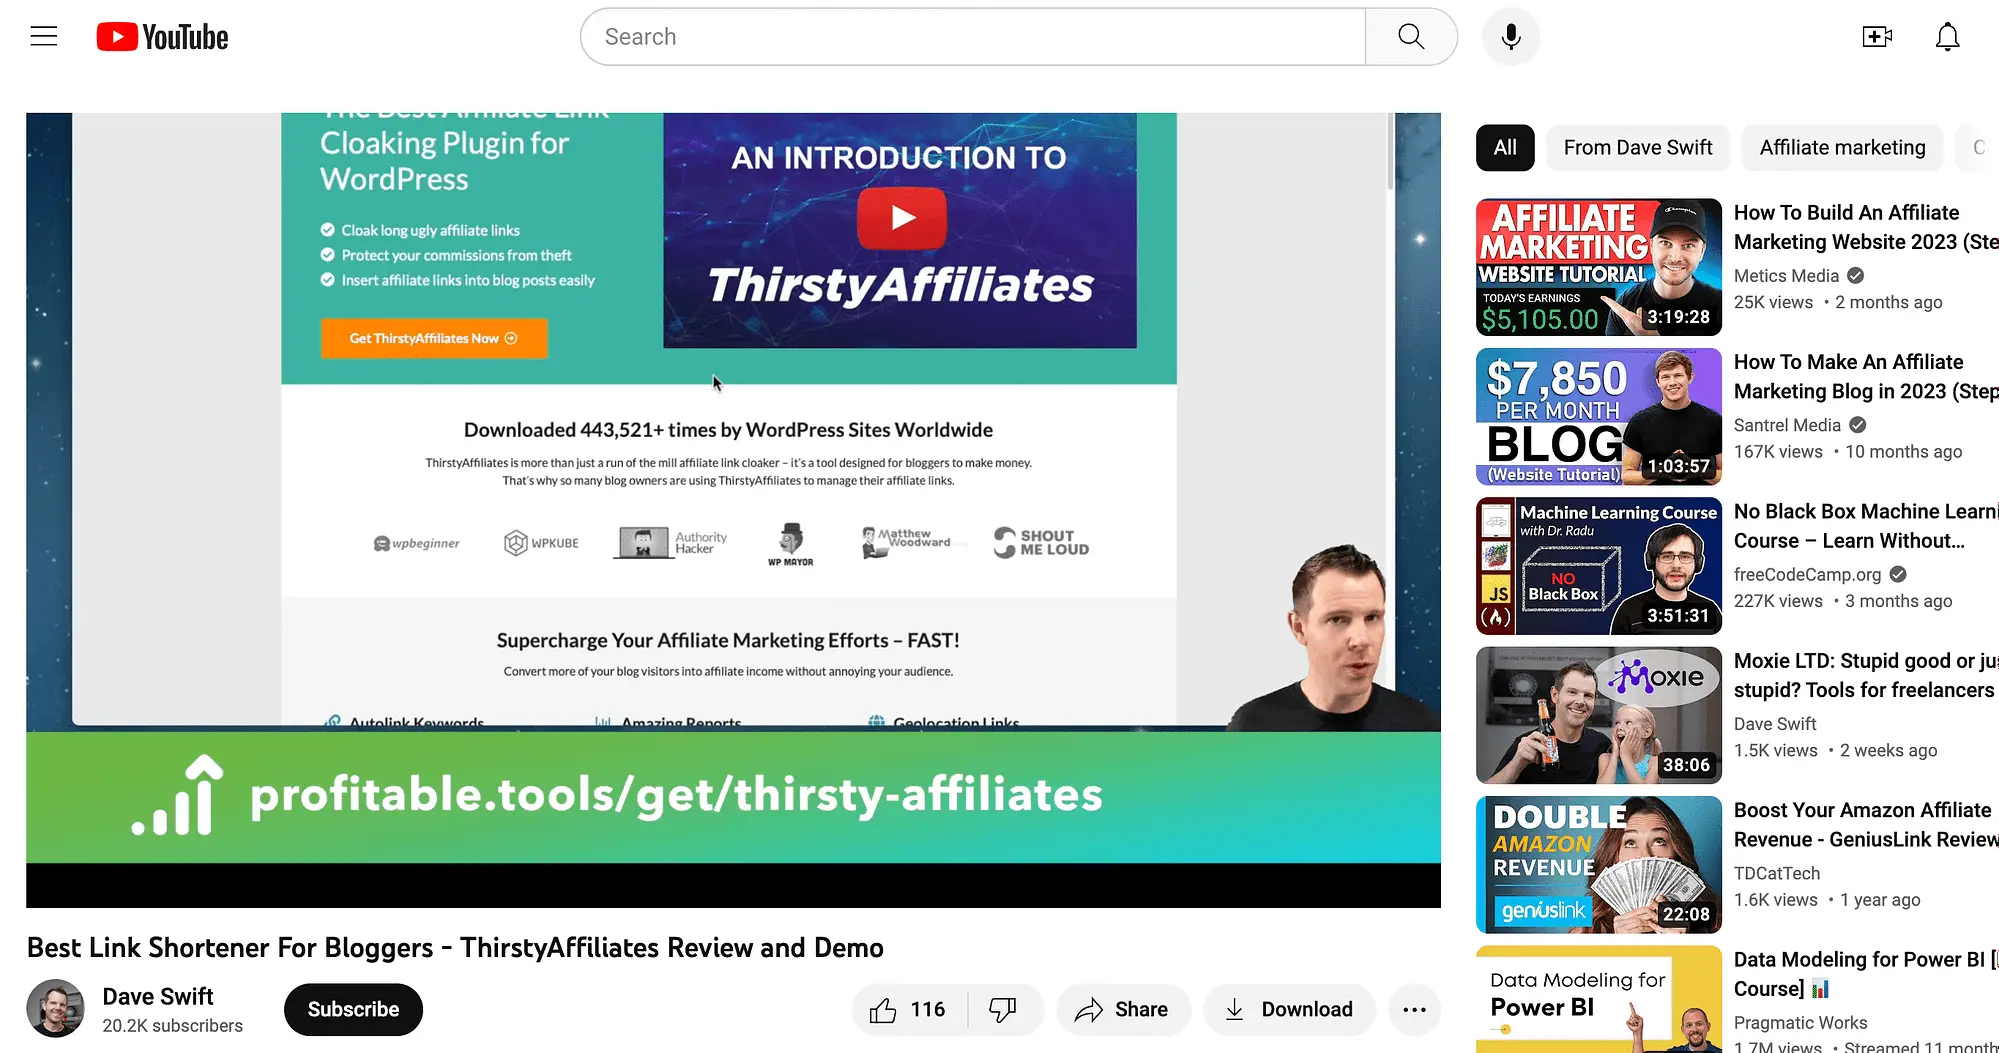Click '167K views' under Santrel Media video
1999x1053 pixels.
pyautogui.click(x=1778, y=452)
